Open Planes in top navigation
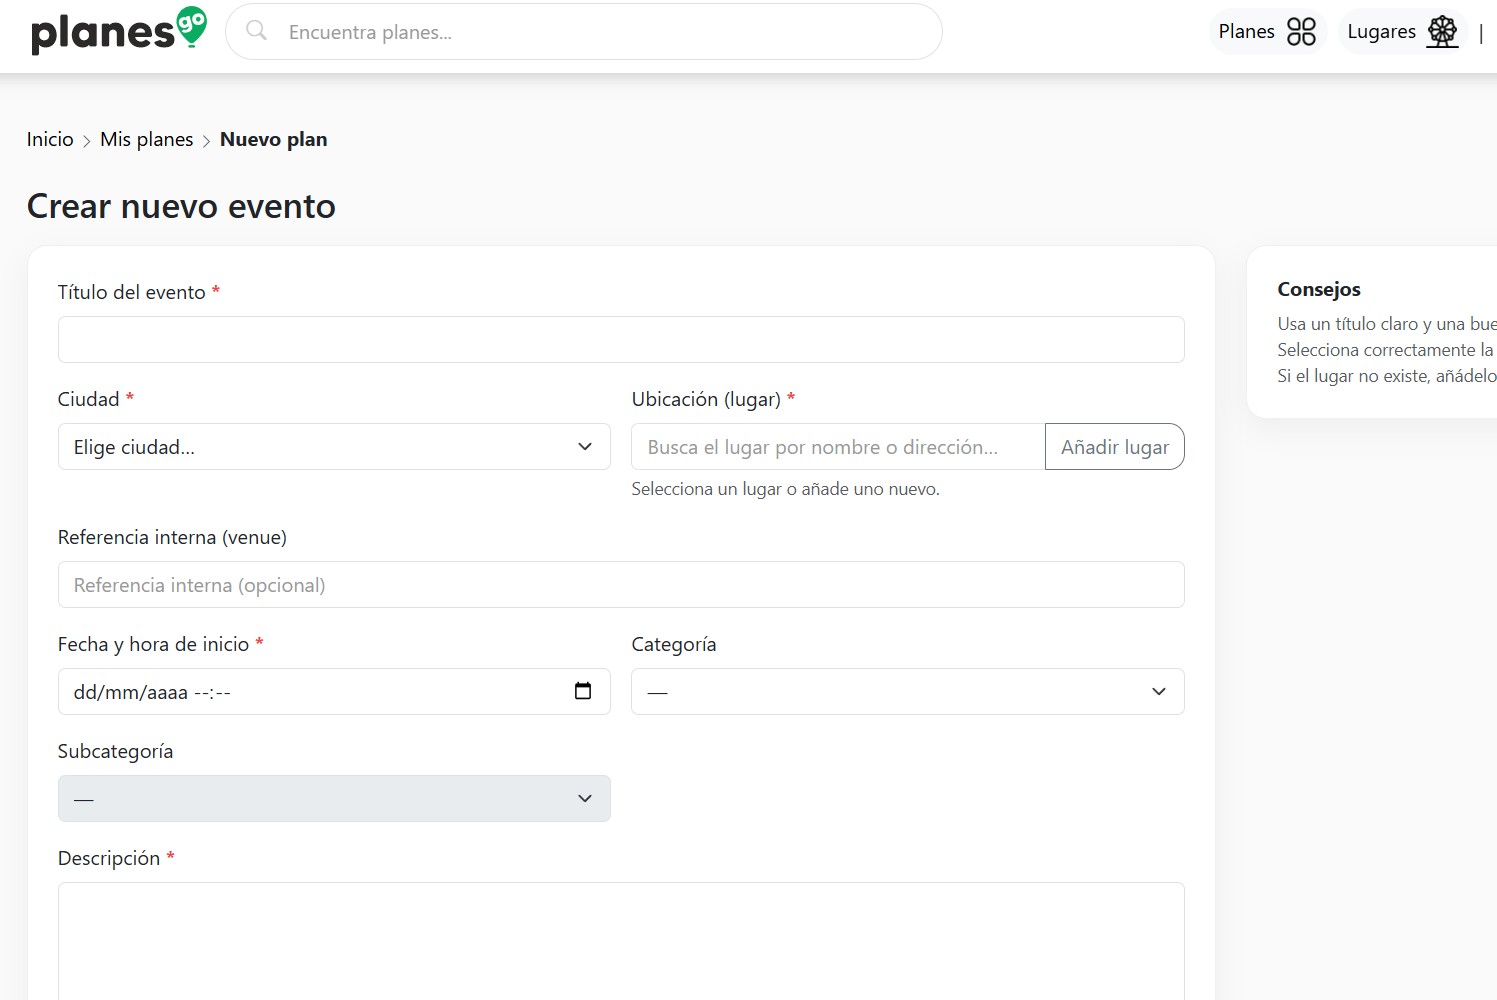The height and width of the screenshot is (1000, 1497). pos(1246,32)
